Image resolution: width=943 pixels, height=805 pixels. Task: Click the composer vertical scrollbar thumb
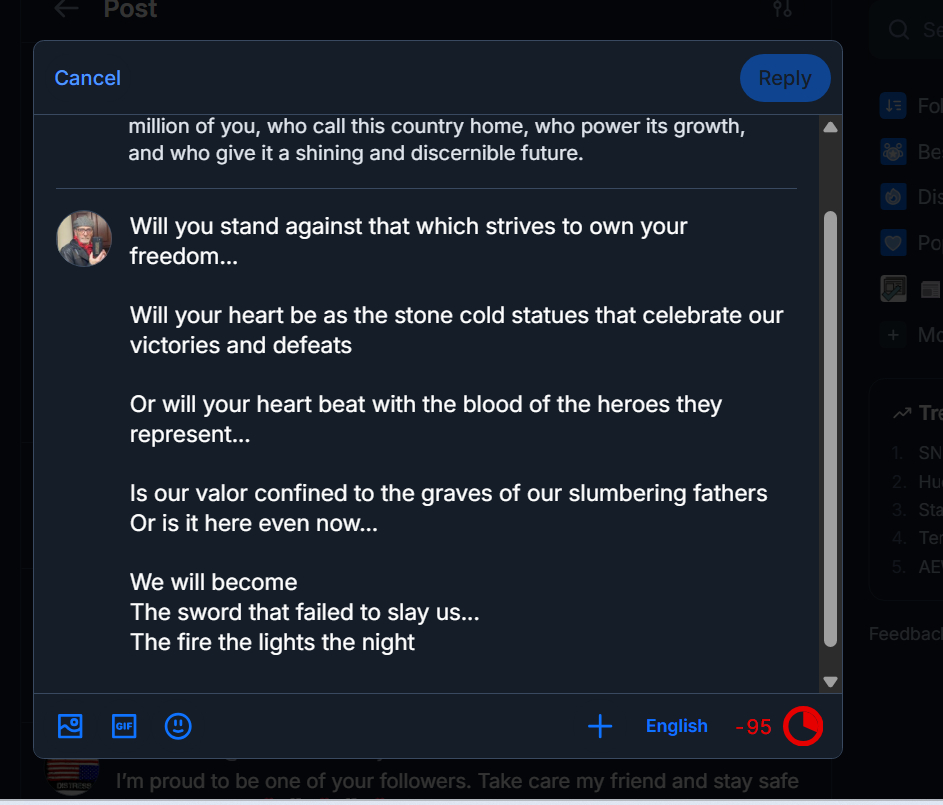[x=829, y=430]
